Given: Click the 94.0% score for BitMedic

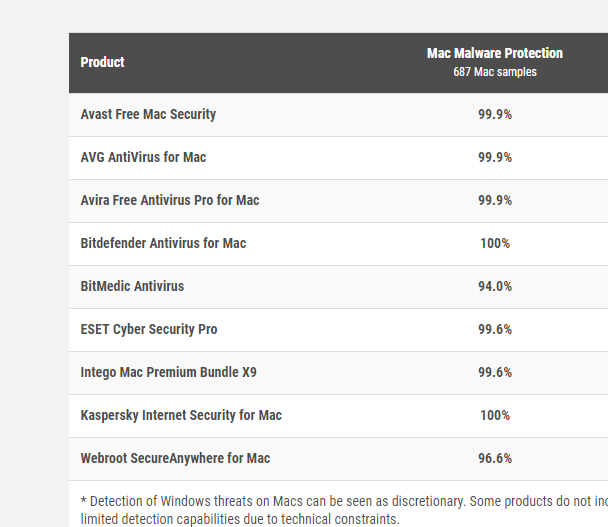Looking at the screenshot, I should tap(495, 286).
